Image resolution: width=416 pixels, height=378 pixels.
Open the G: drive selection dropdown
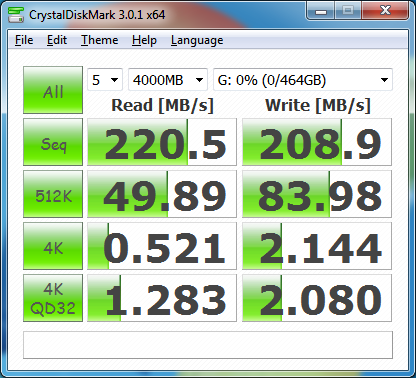tap(303, 80)
